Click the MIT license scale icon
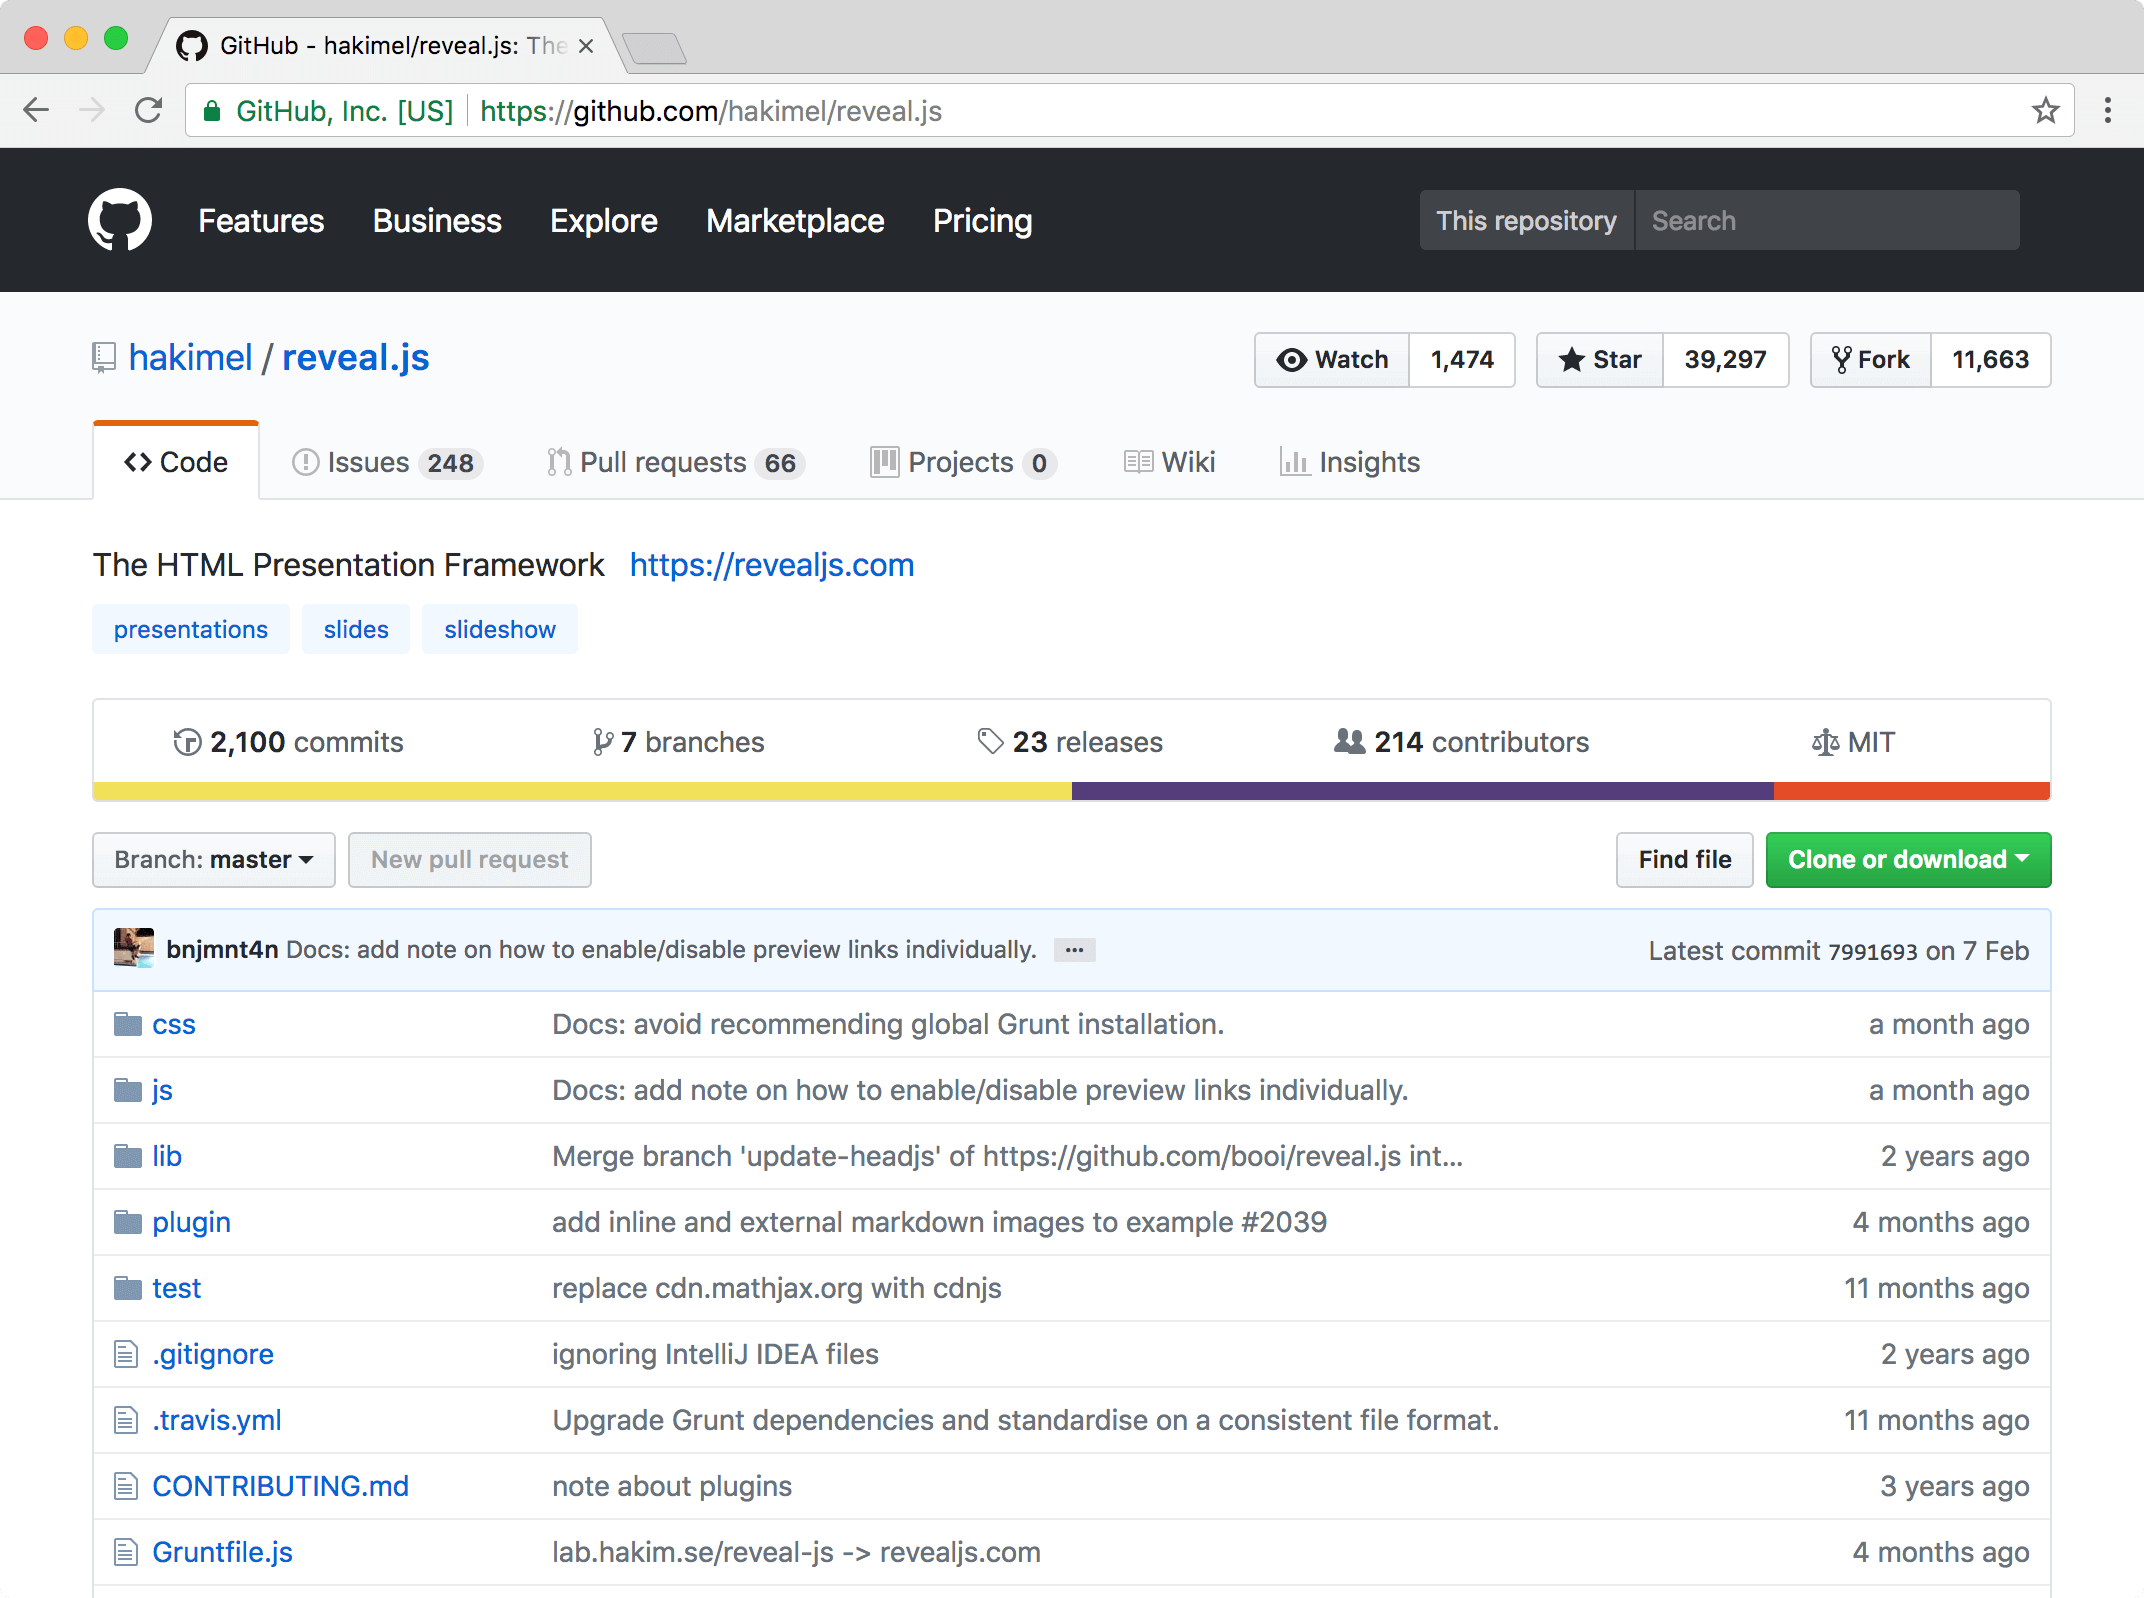The width and height of the screenshot is (2144, 1598). tap(1825, 742)
